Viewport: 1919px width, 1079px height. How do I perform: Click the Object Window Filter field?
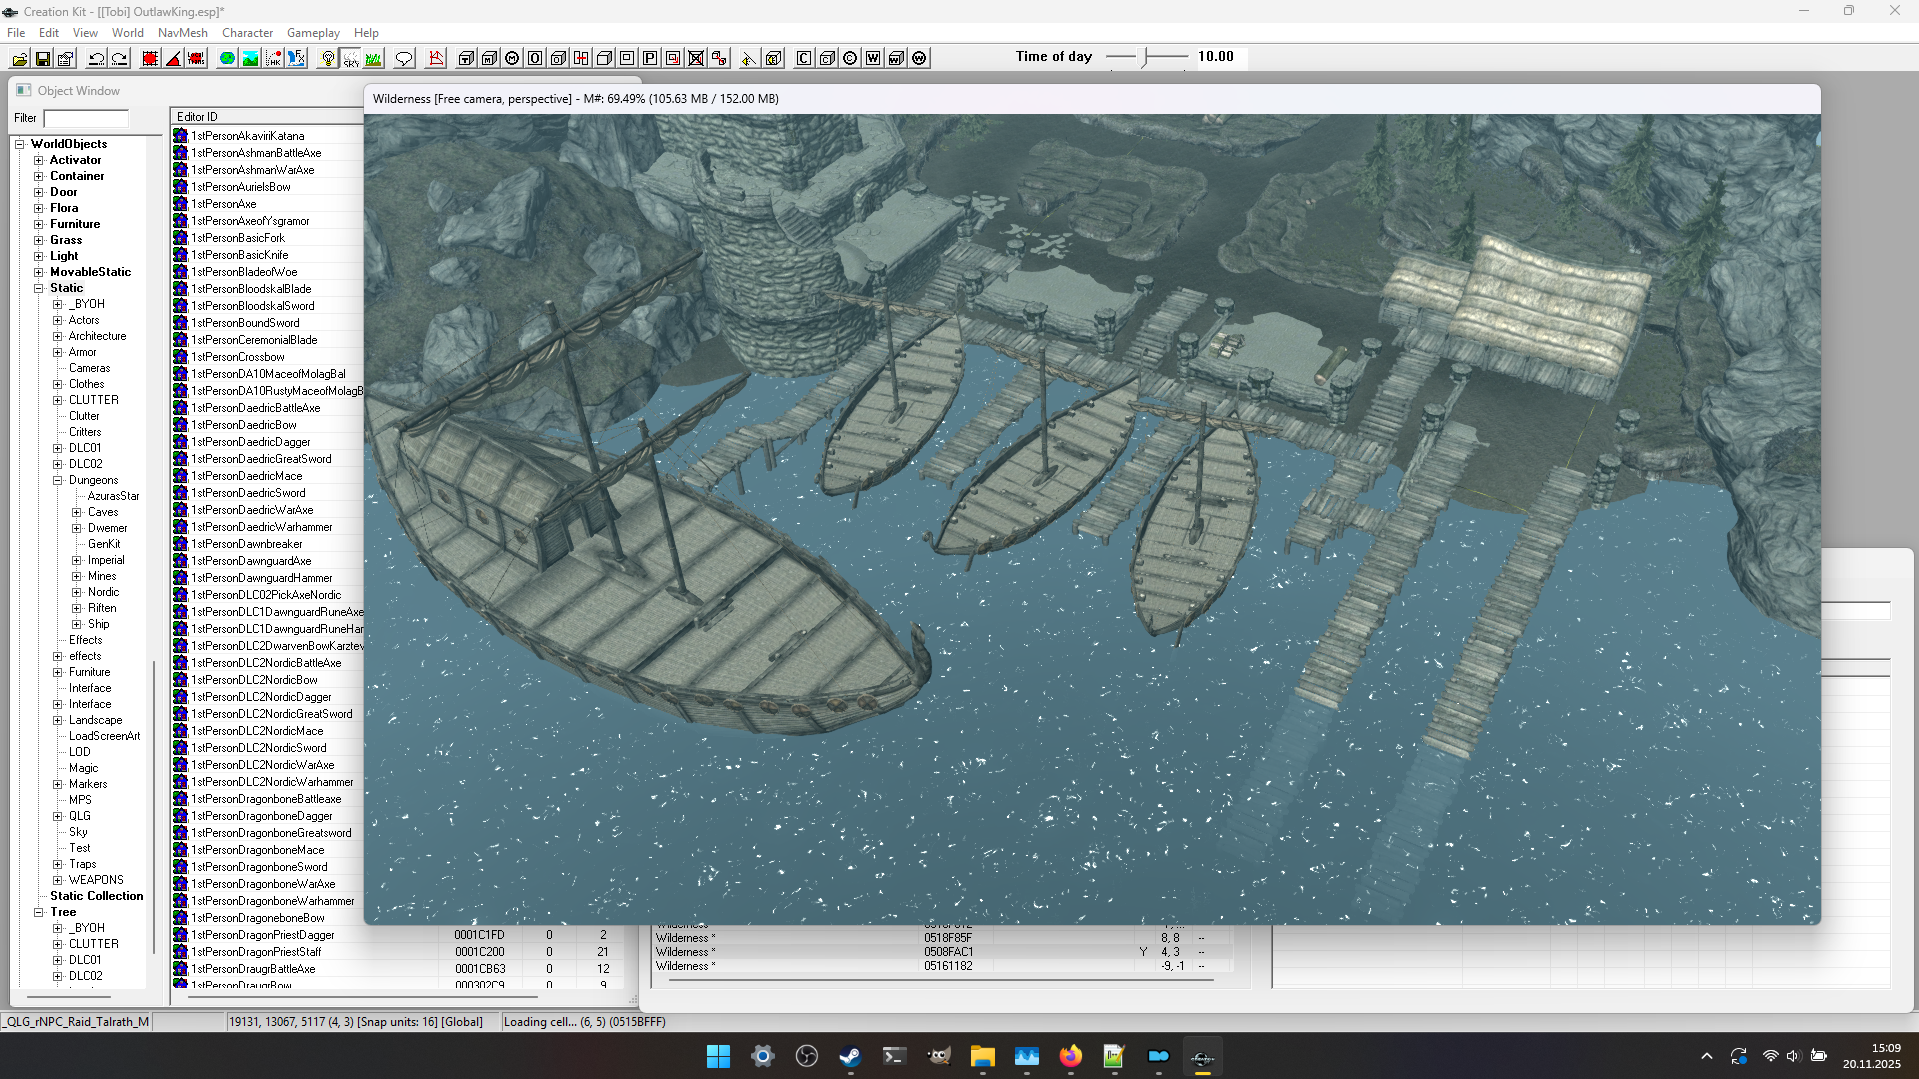[x=86, y=118]
